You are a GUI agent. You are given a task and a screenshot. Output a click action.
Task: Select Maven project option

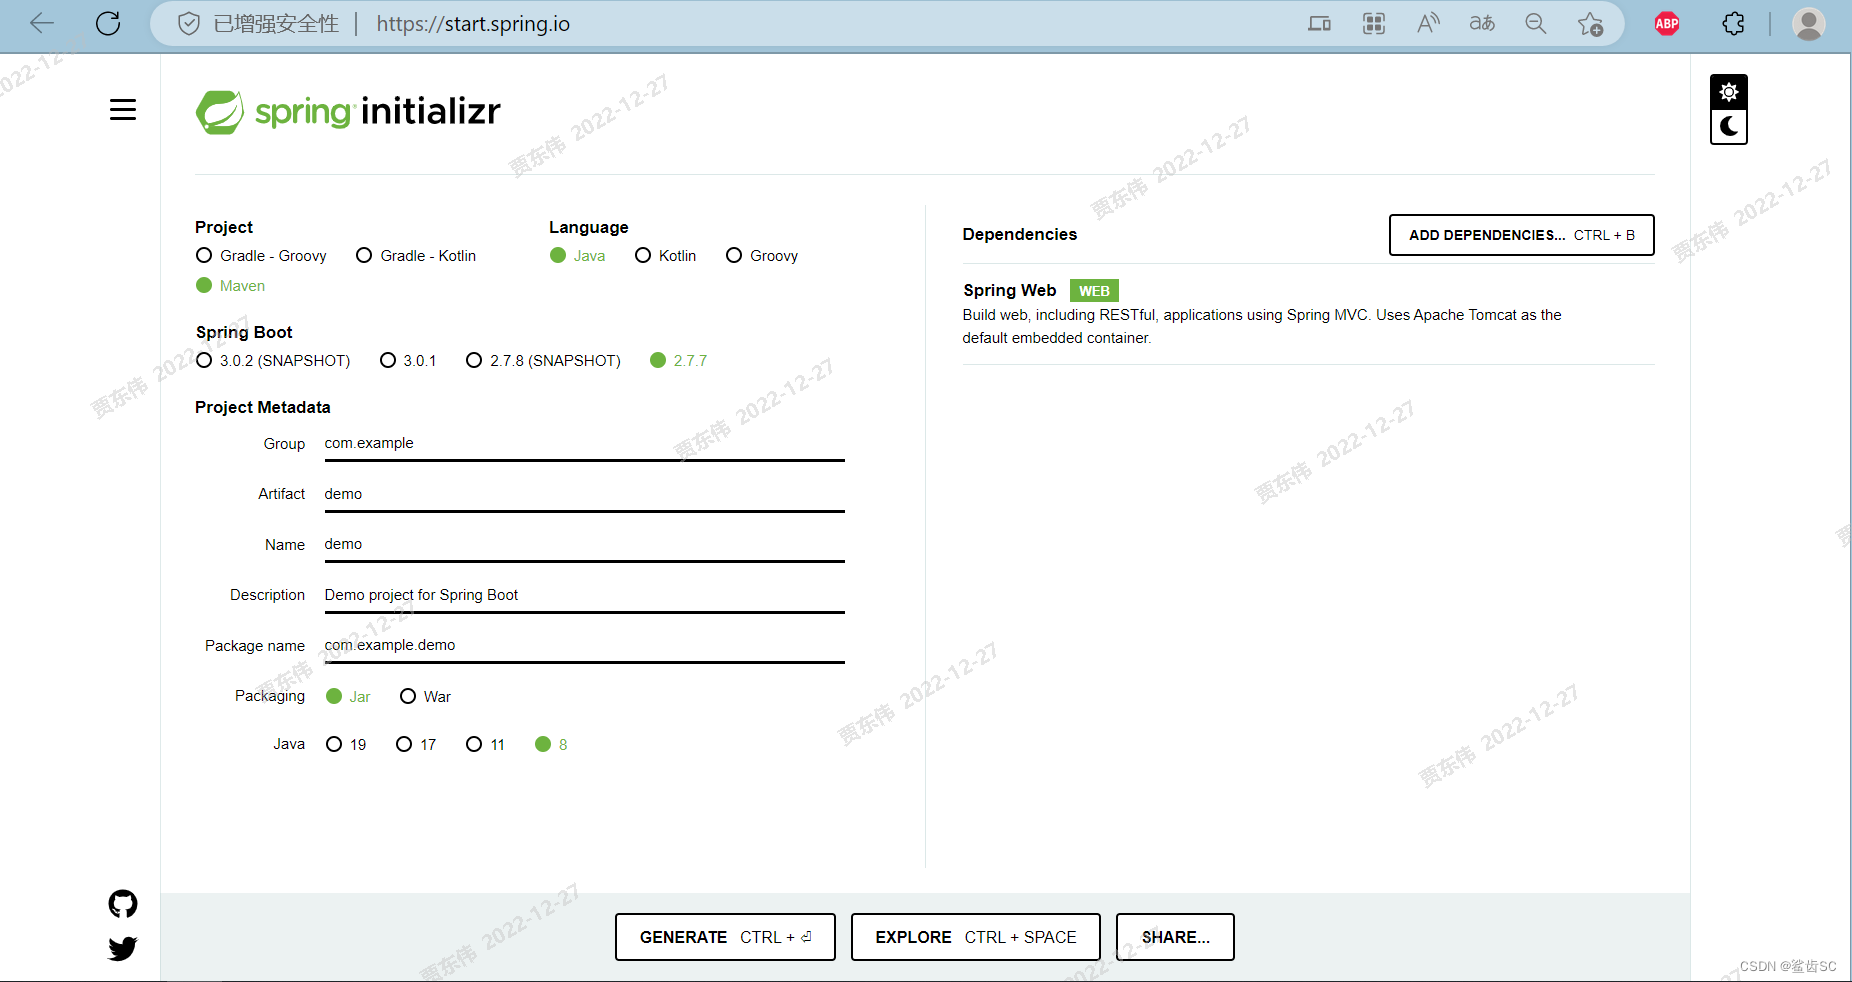click(231, 286)
